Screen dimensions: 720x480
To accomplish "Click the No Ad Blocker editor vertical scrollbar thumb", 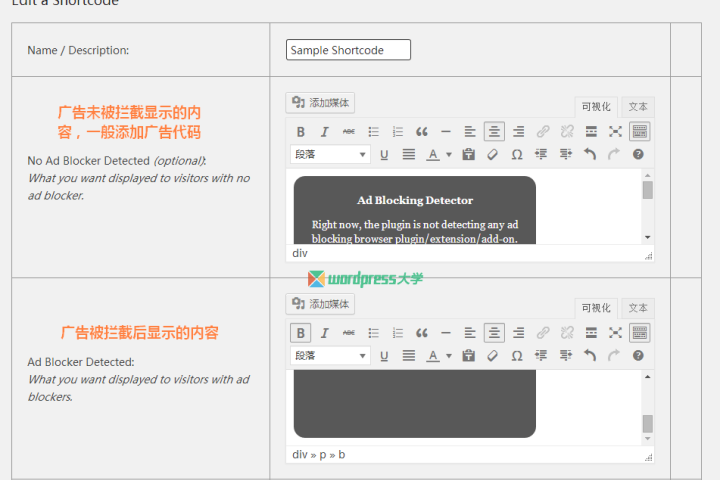I will tap(647, 190).
